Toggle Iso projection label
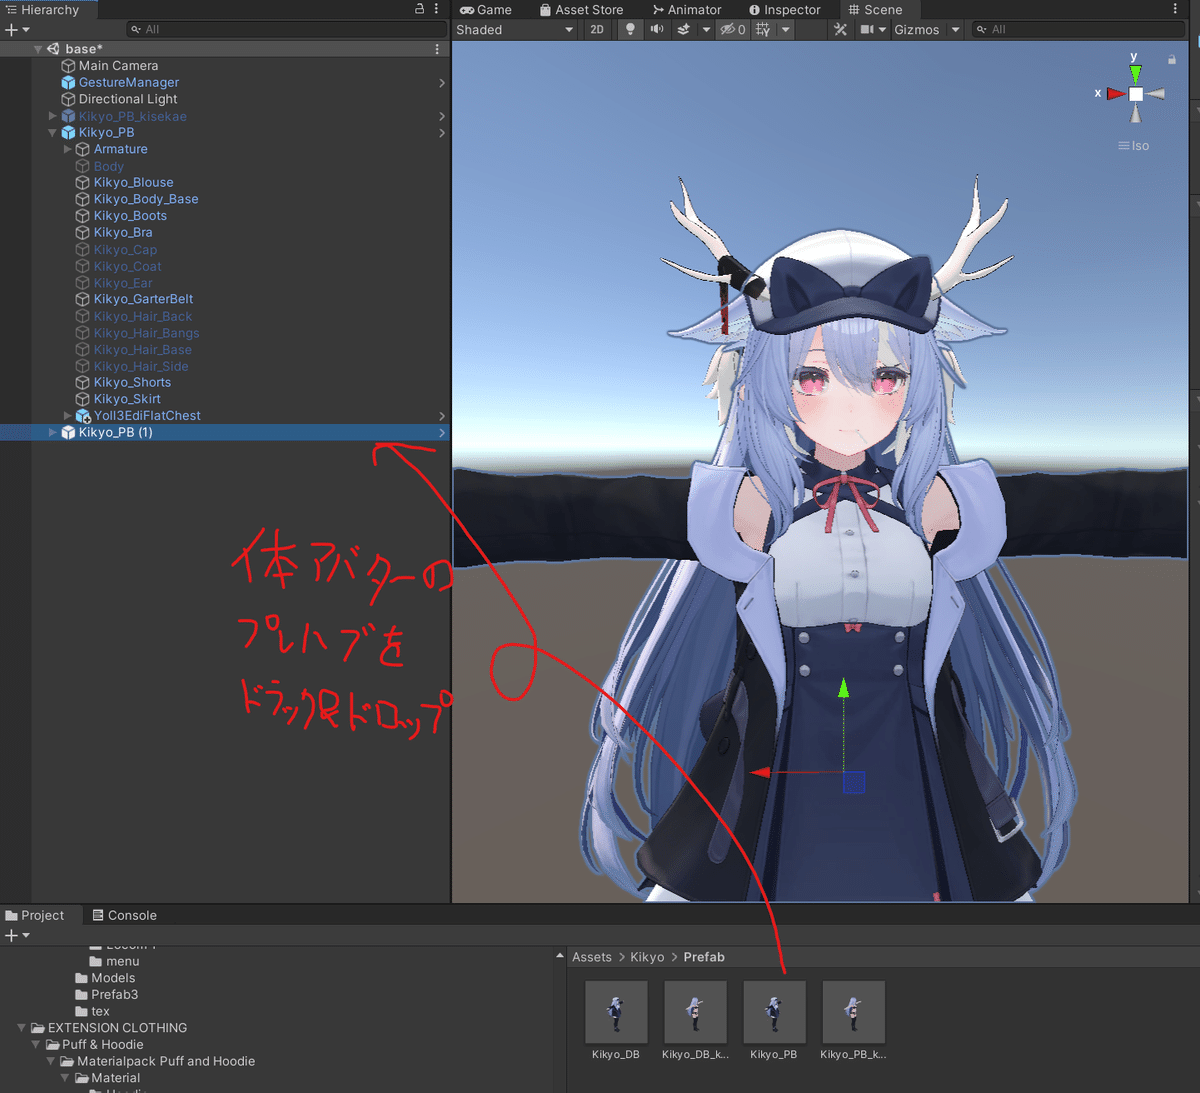 (x=1134, y=146)
